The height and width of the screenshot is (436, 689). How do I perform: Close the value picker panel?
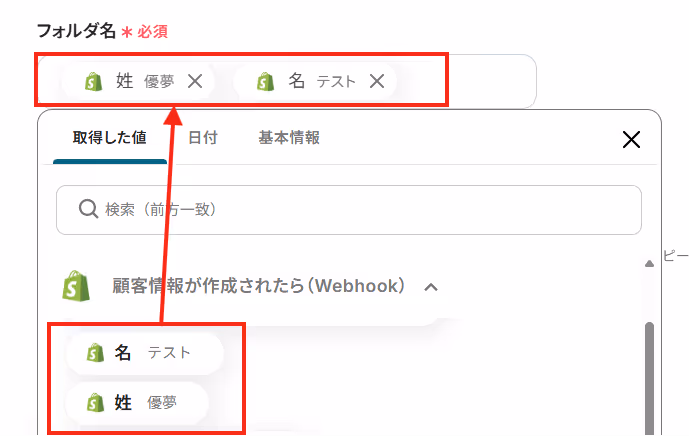point(631,139)
